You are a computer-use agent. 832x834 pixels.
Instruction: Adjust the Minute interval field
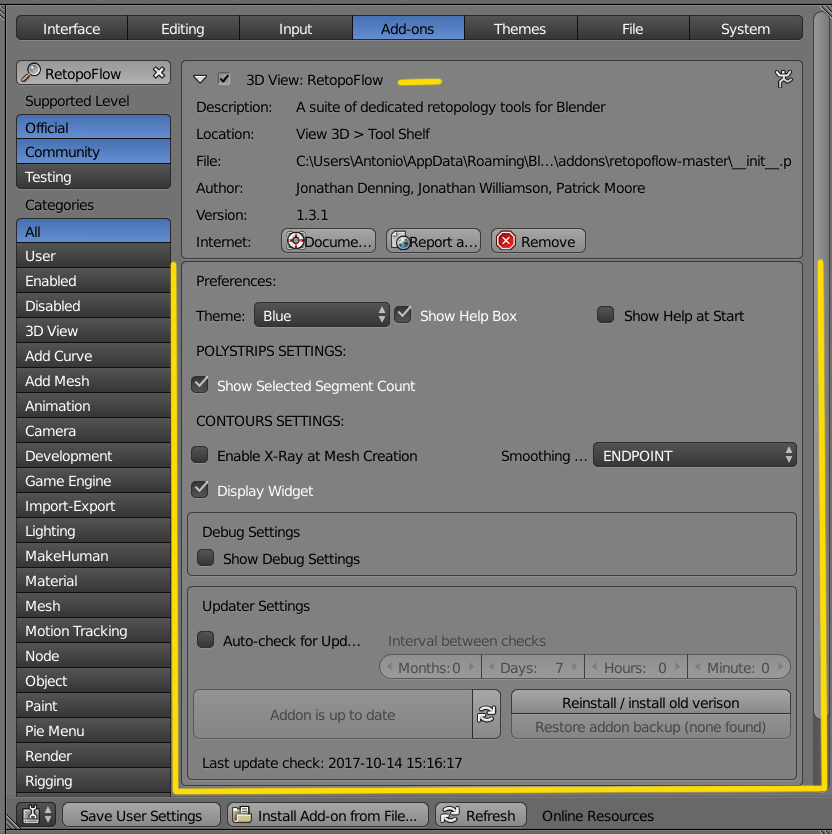click(739, 667)
